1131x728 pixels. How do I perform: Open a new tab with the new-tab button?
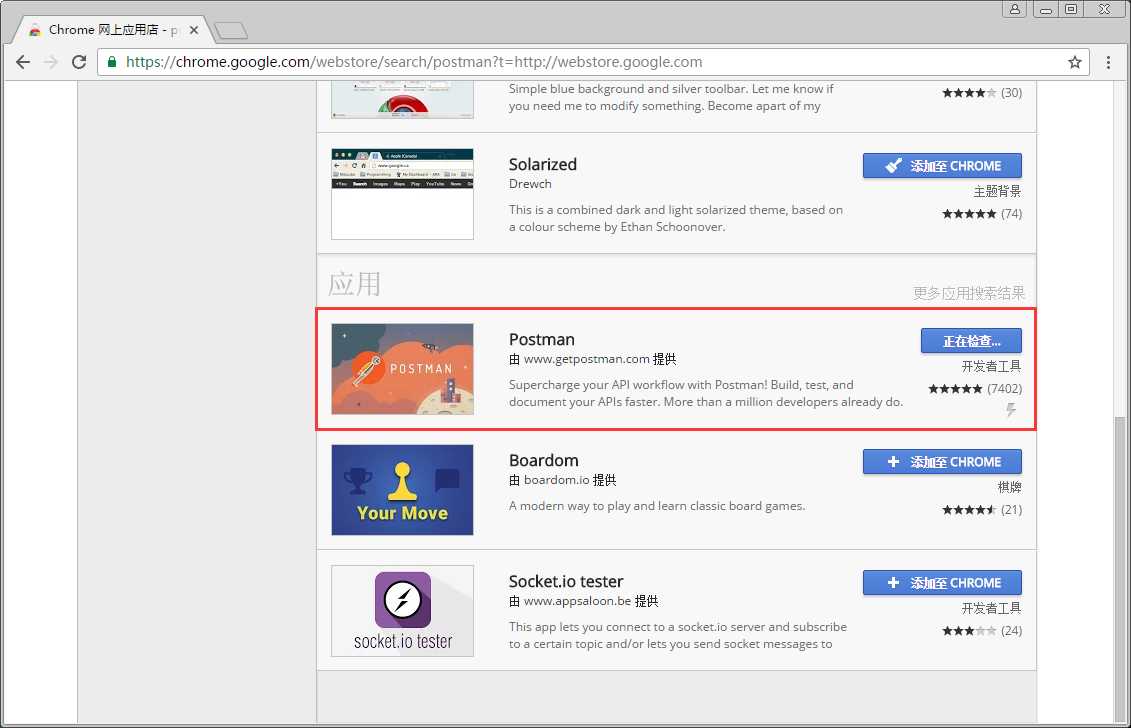231,30
